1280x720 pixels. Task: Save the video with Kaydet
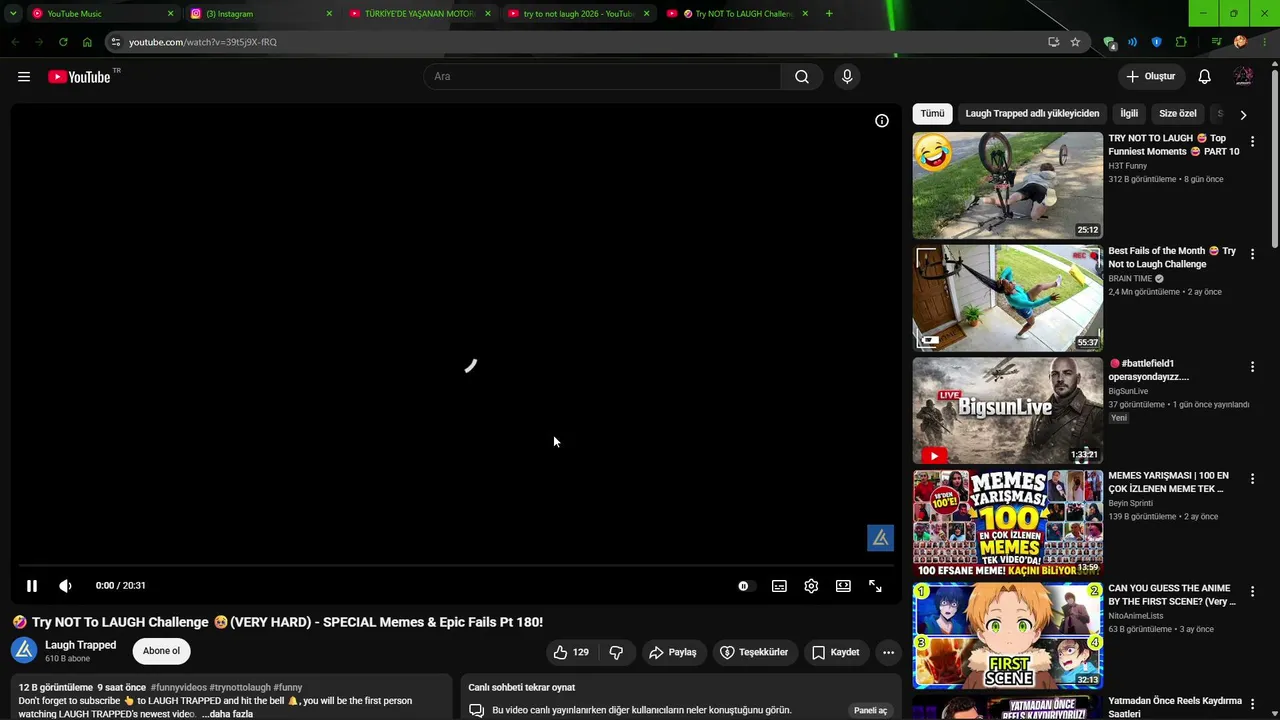[836, 652]
